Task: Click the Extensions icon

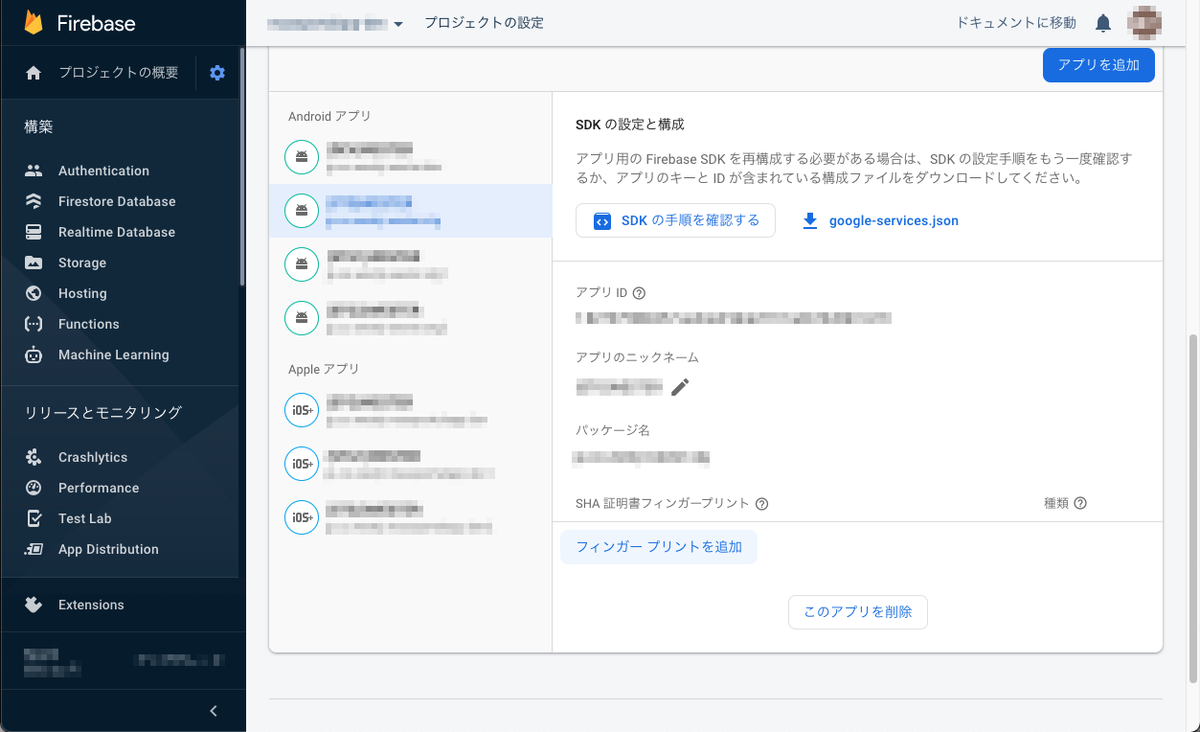Action: point(34,605)
